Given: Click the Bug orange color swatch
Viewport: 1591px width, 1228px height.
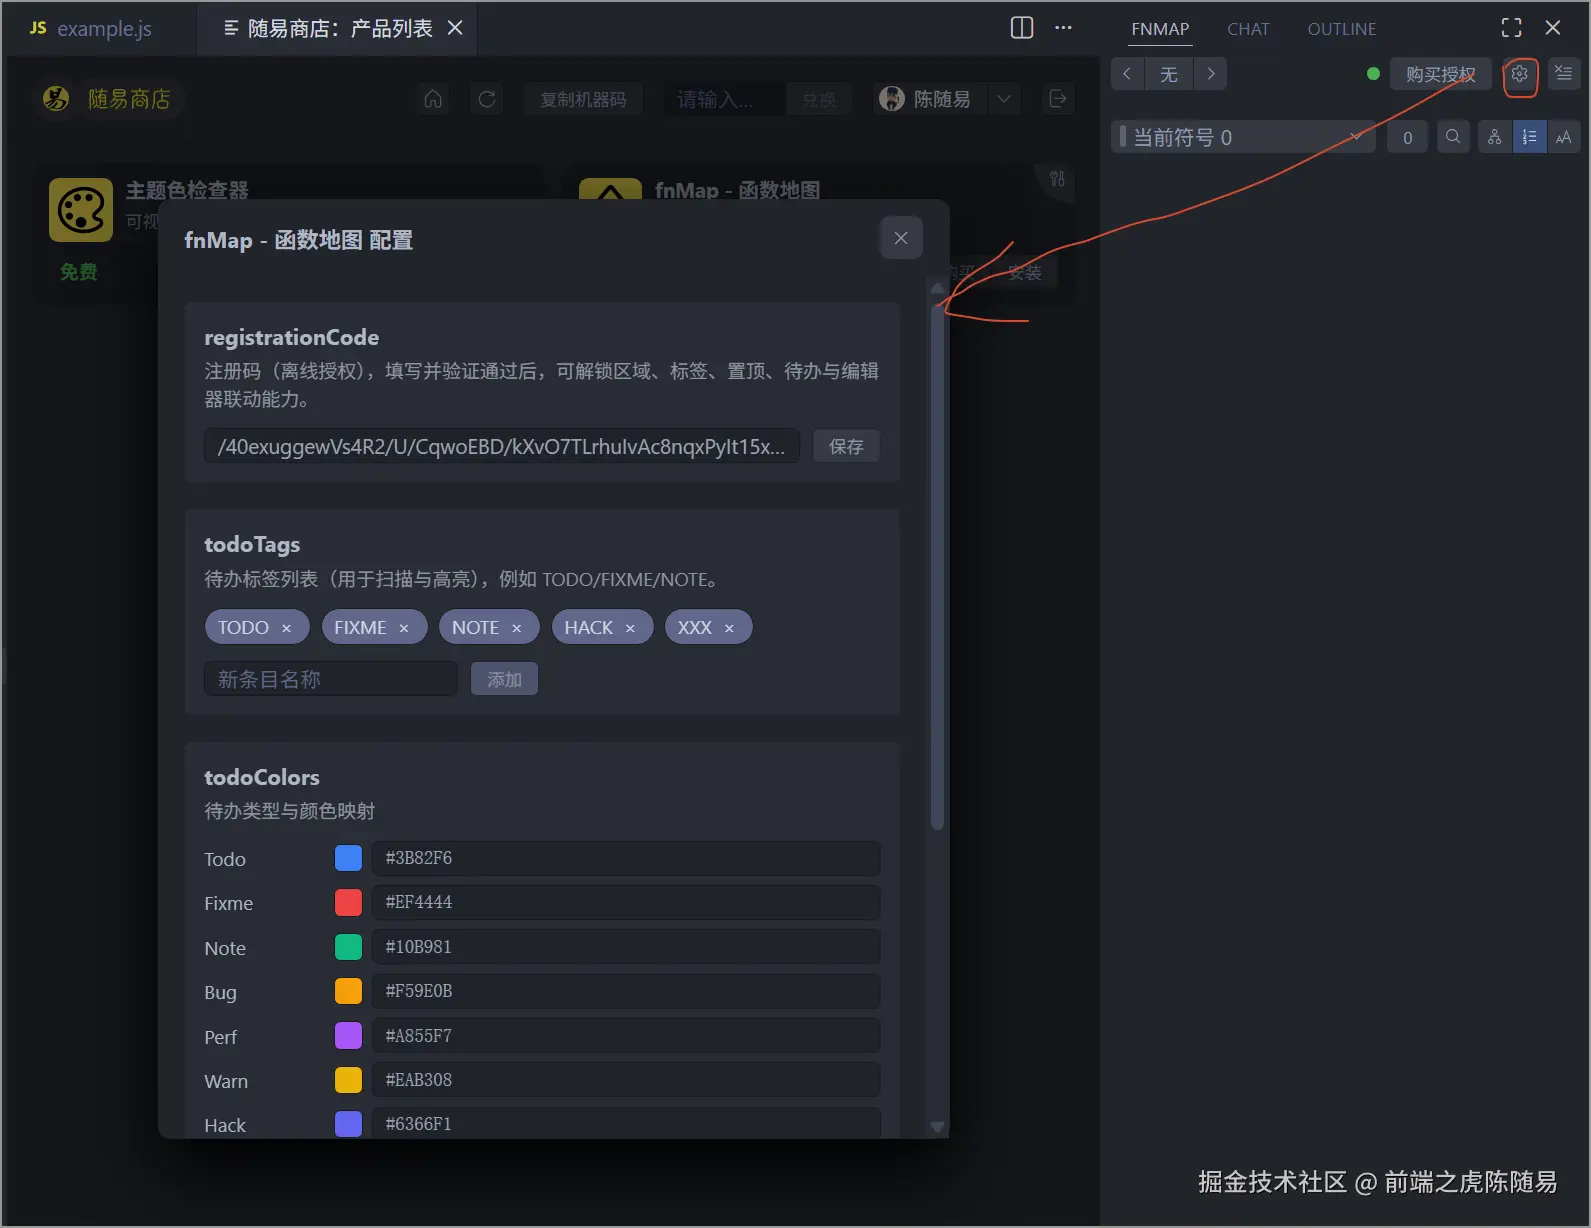Looking at the screenshot, I should pos(348,991).
